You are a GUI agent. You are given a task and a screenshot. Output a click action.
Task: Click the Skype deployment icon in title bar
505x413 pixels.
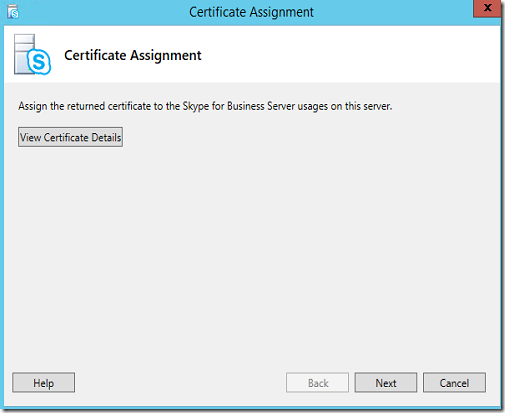pyautogui.click(x=13, y=12)
